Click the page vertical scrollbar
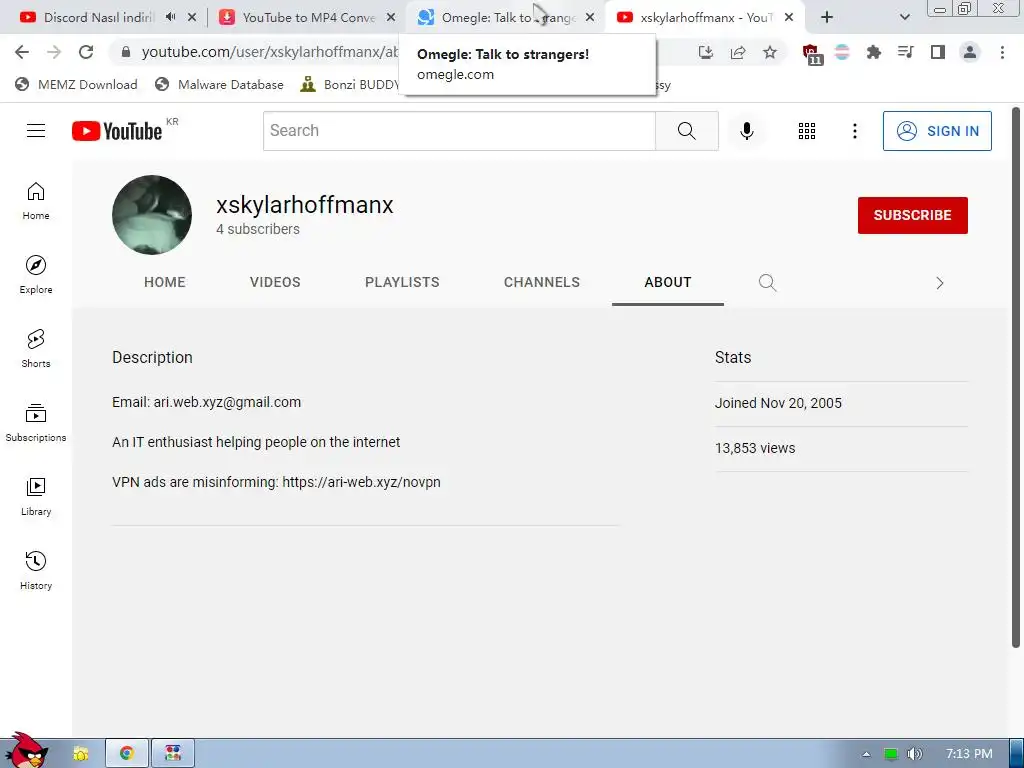This screenshot has height=768, width=1024. coord(1016,379)
